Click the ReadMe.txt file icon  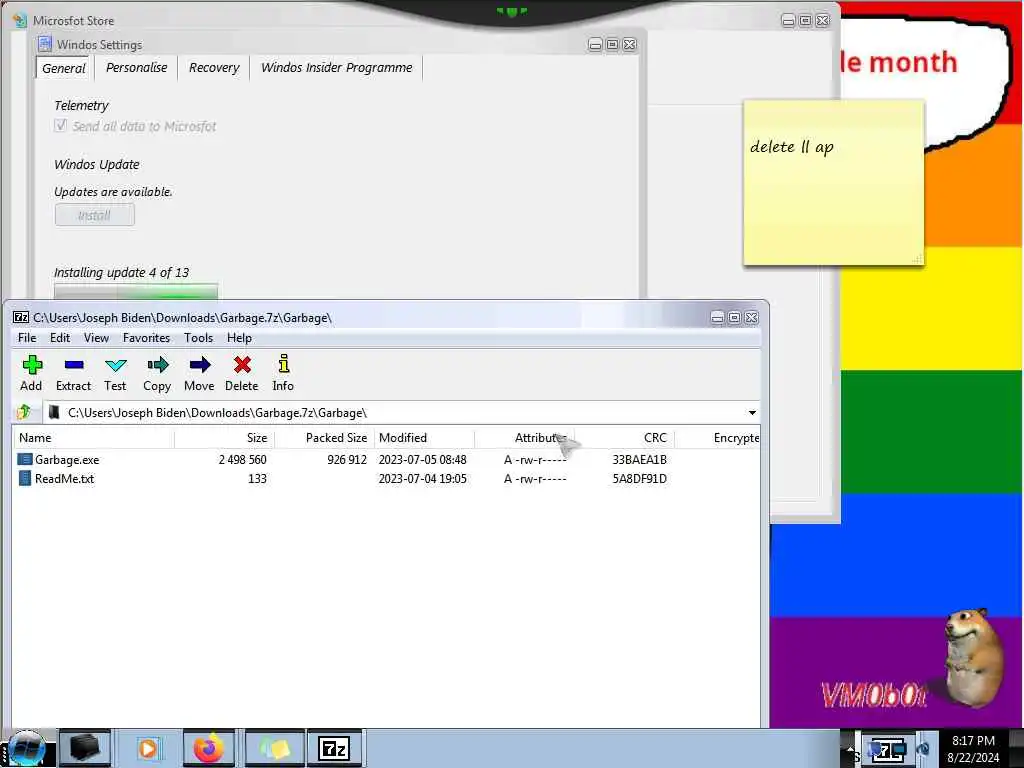pyautogui.click(x=24, y=478)
